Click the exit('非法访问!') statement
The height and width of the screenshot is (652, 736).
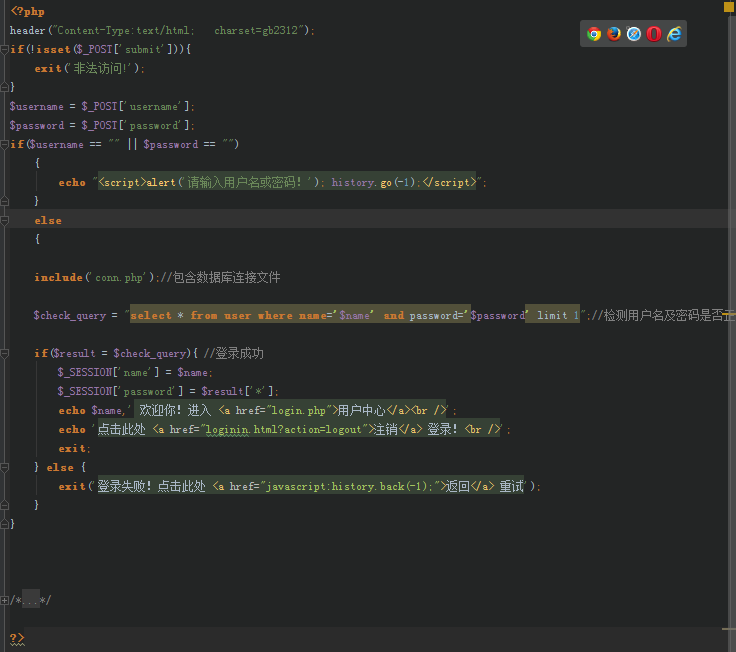point(89,69)
